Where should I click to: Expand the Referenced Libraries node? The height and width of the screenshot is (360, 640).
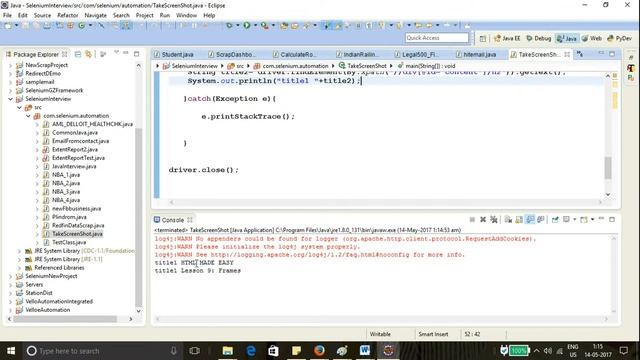point(19,268)
